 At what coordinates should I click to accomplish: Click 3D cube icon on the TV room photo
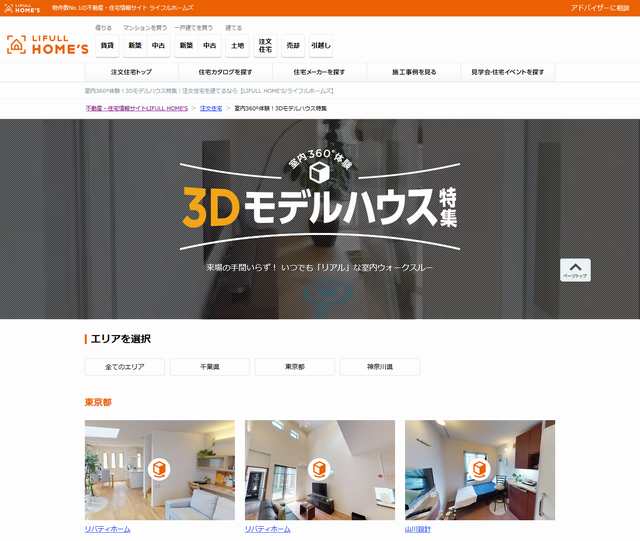pyautogui.click(x=319, y=469)
